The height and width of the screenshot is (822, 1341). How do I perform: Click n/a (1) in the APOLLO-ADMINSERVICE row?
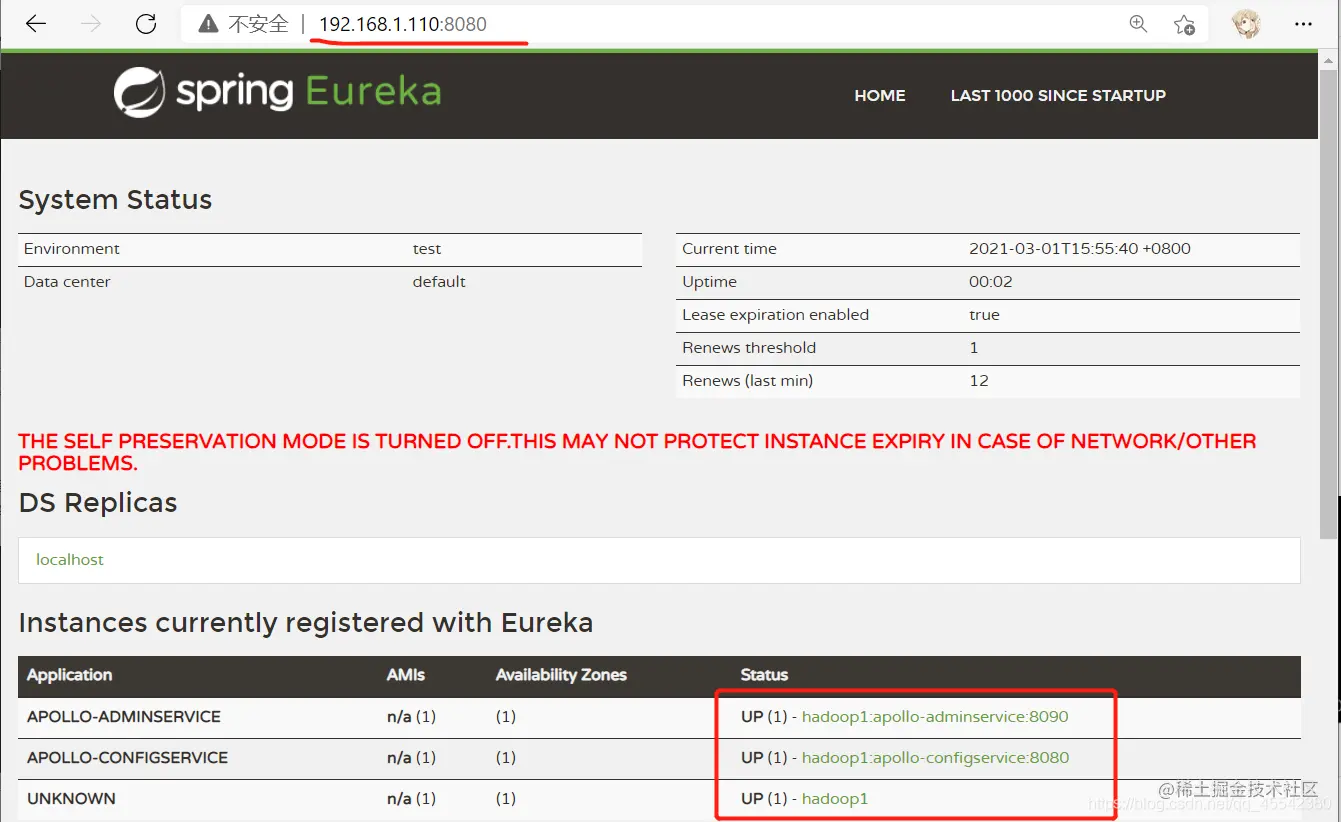[411, 717]
